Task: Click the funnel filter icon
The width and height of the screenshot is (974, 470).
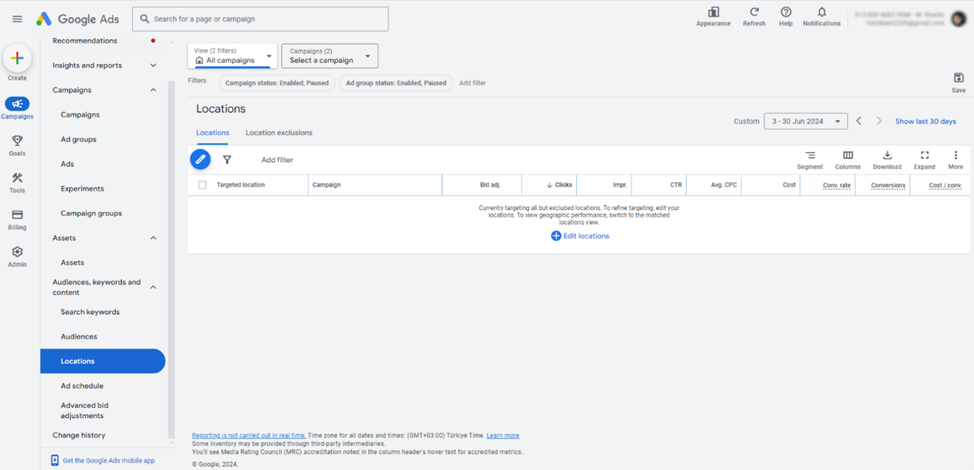Action: click(227, 160)
